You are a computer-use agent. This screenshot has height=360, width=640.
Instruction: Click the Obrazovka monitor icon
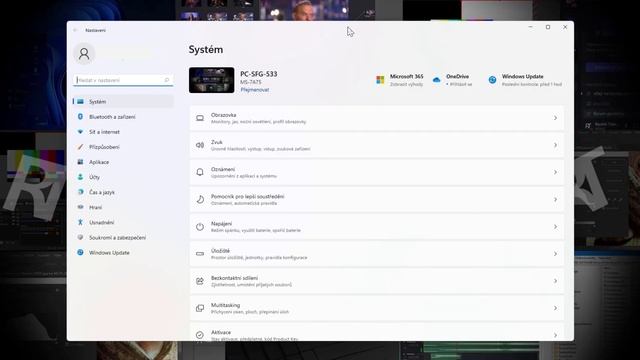coord(200,118)
